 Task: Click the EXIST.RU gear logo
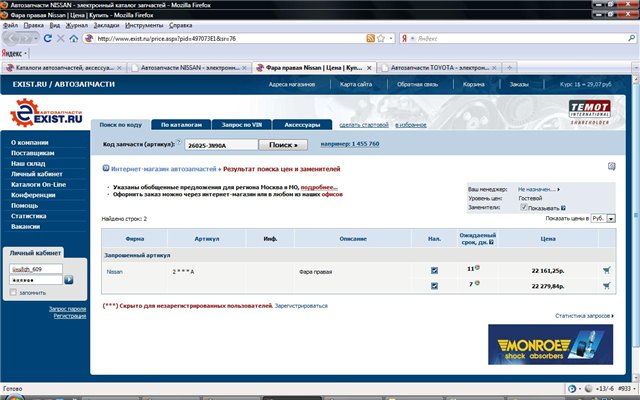click(46, 113)
